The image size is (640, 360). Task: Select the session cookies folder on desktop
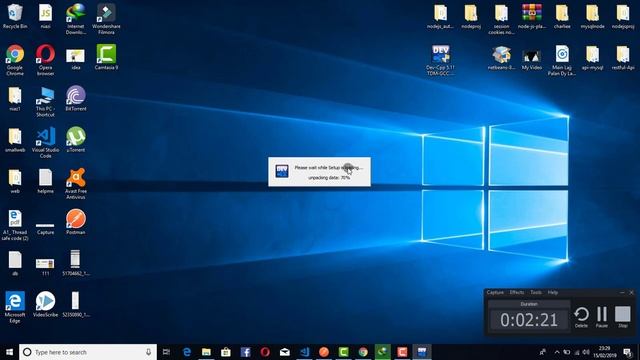[x=501, y=19]
